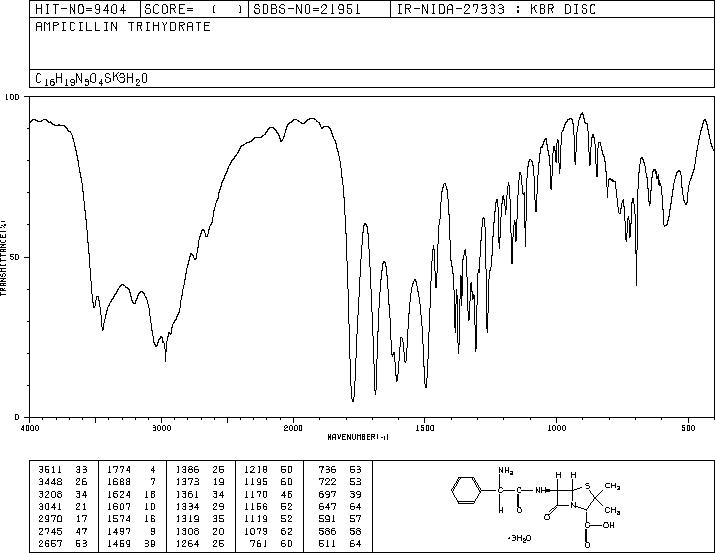715x553 pixels.
Task: Click the OH group of the carboxylic acid
Action: 608,525
